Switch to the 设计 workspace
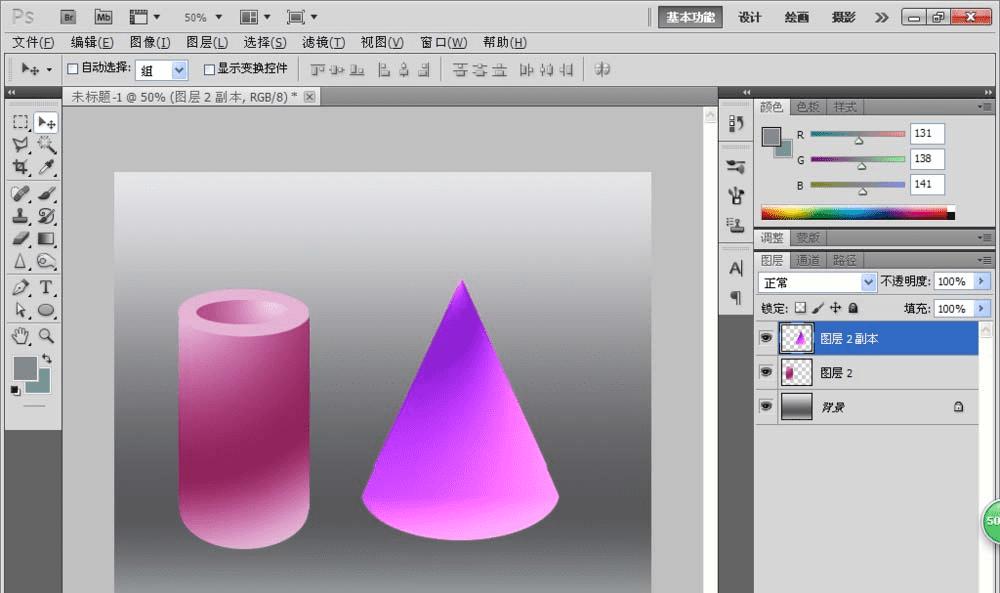 click(x=750, y=17)
